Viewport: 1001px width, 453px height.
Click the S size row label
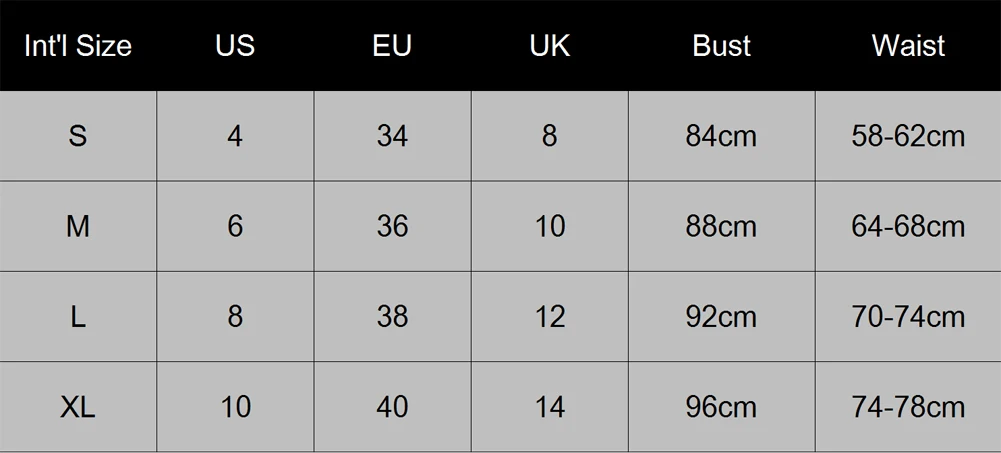click(x=78, y=136)
